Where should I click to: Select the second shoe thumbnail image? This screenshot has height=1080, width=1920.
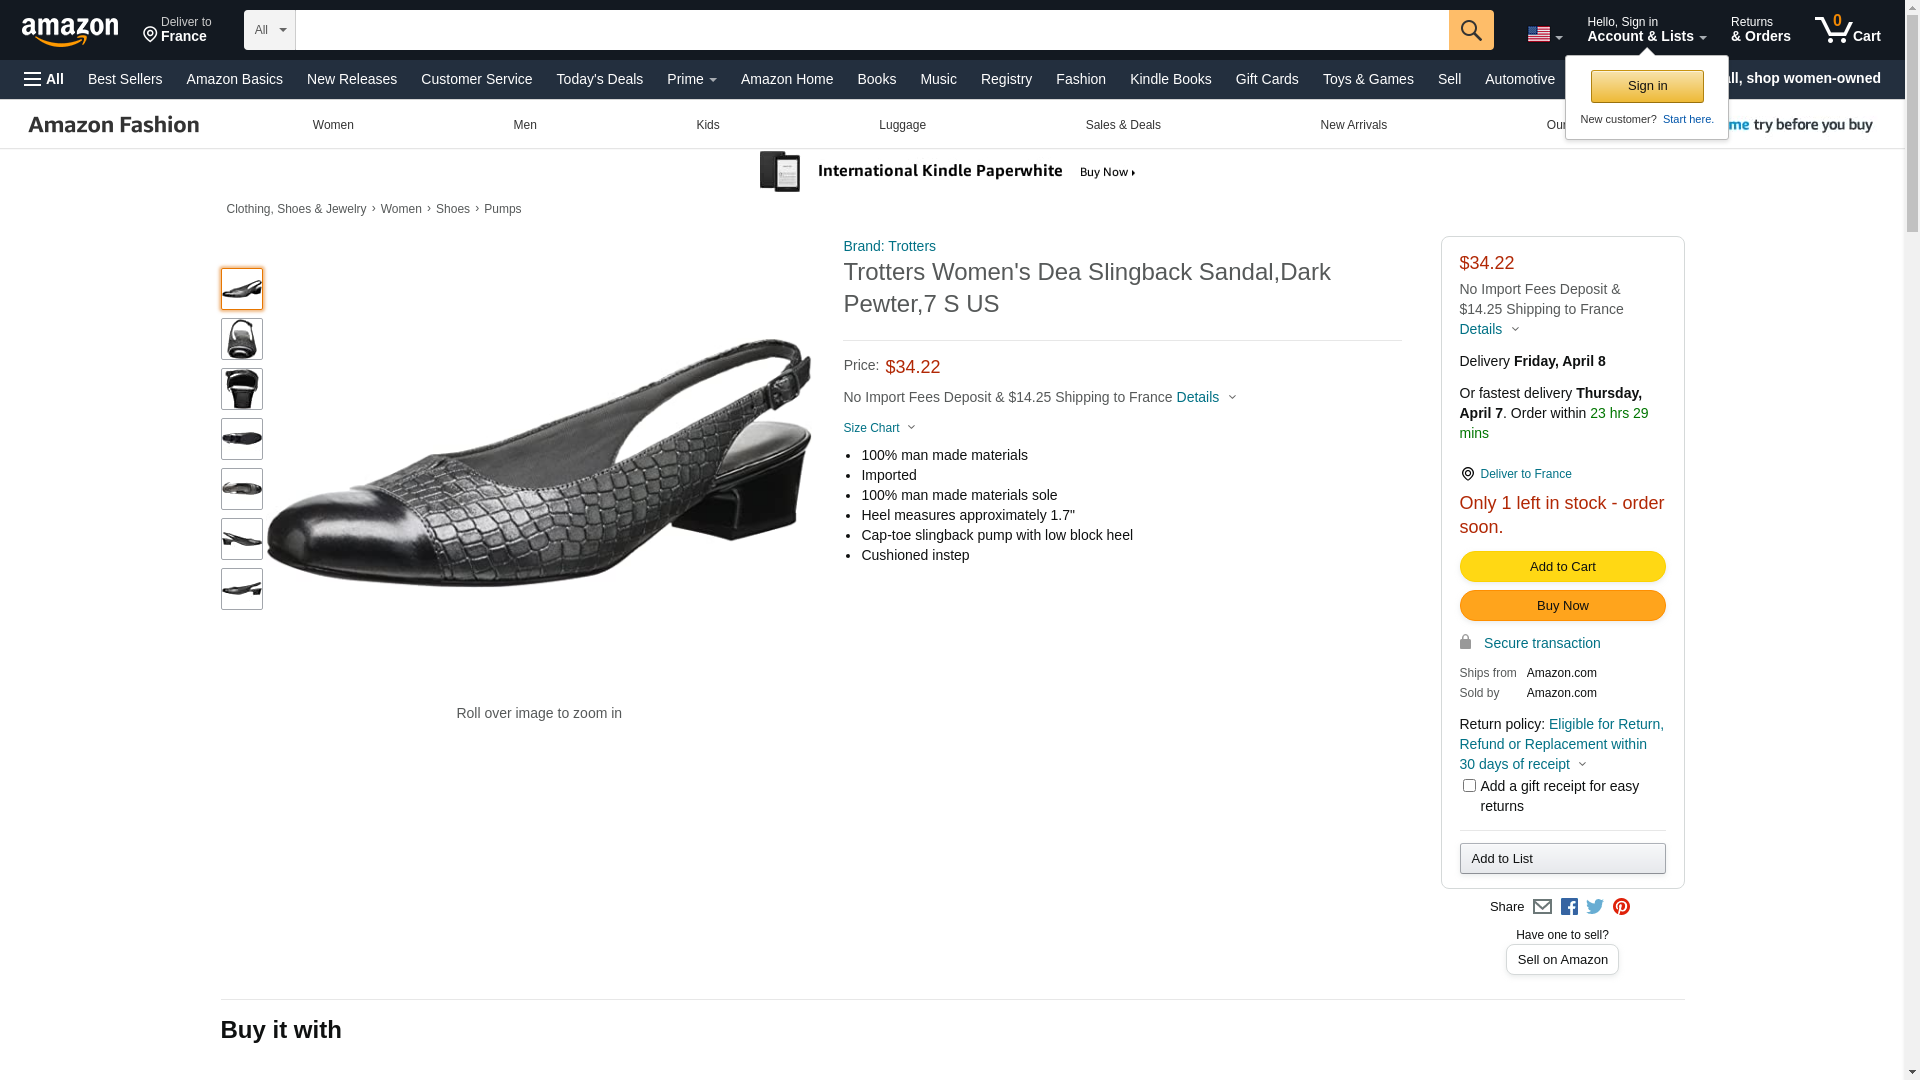[x=242, y=339]
